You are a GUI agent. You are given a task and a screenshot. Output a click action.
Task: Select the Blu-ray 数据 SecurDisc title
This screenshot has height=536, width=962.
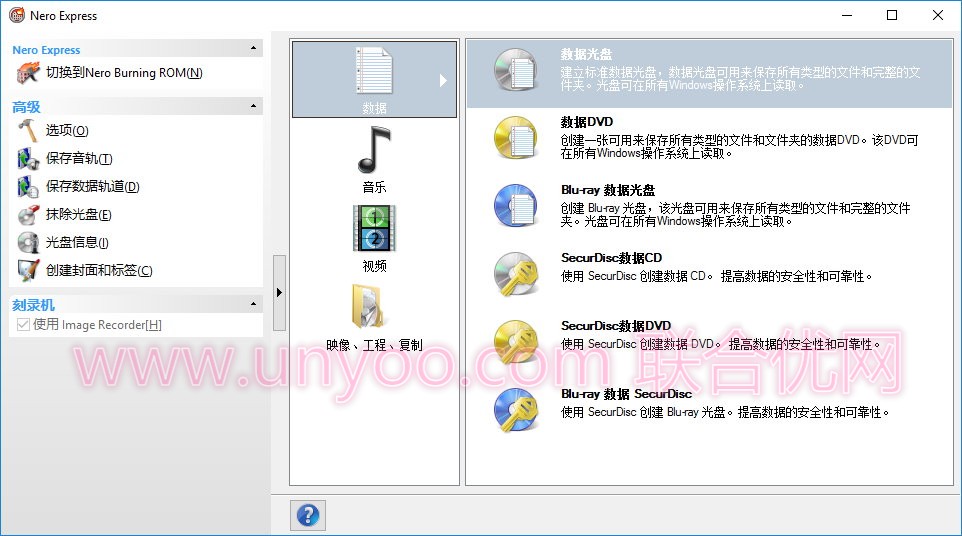[x=626, y=394]
